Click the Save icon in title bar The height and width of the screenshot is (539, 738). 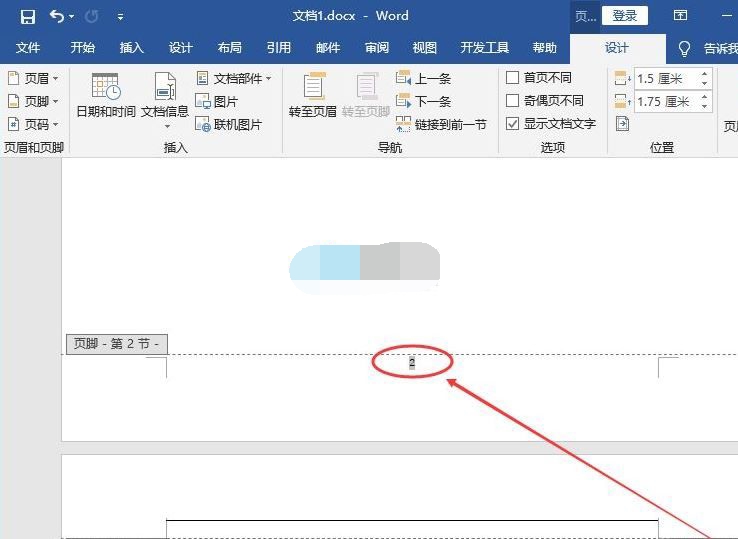[x=27, y=16]
